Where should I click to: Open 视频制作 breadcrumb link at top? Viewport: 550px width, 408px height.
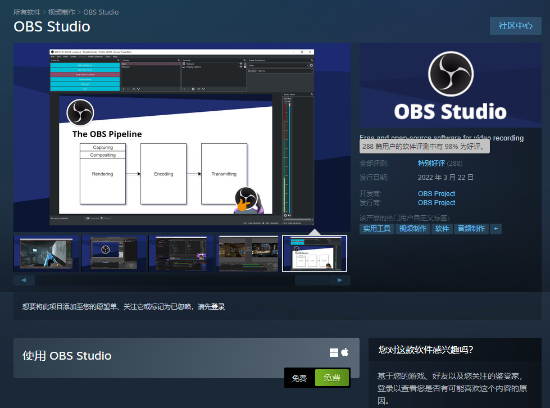click(x=61, y=12)
